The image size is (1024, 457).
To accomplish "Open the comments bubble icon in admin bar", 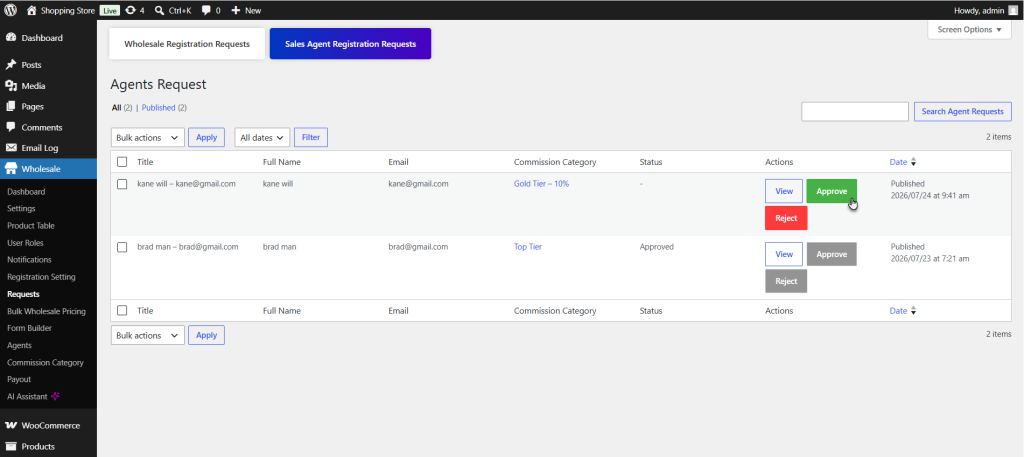I will (x=206, y=10).
